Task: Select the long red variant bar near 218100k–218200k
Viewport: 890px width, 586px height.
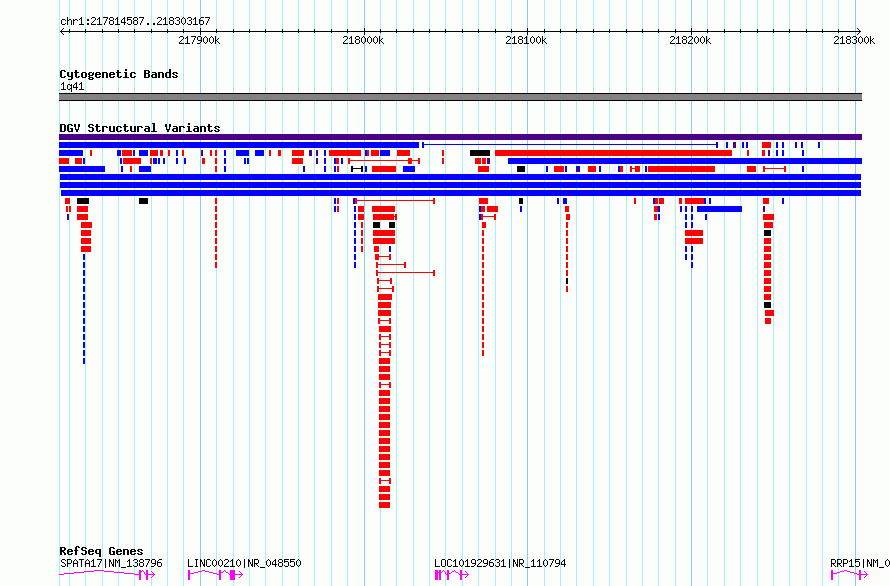Action: (614, 153)
